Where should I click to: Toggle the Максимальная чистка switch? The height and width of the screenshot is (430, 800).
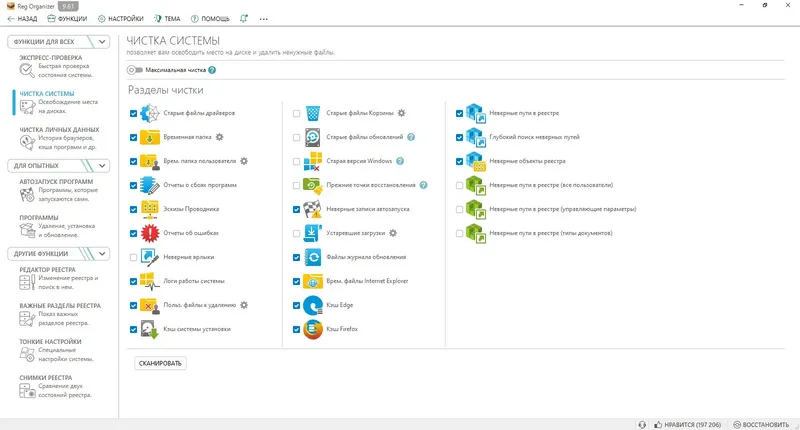pos(135,70)
